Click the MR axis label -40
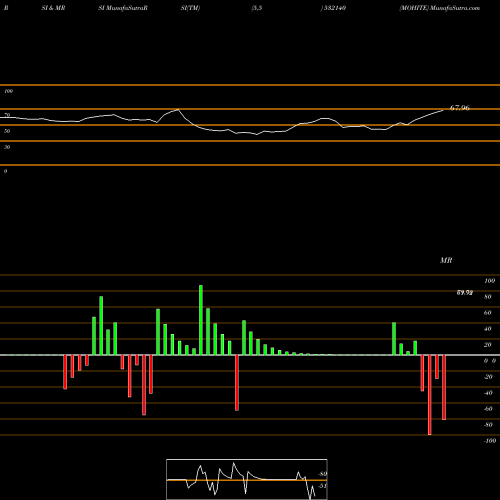The height and width of the screenshot is (500, 500). (488, 393)
